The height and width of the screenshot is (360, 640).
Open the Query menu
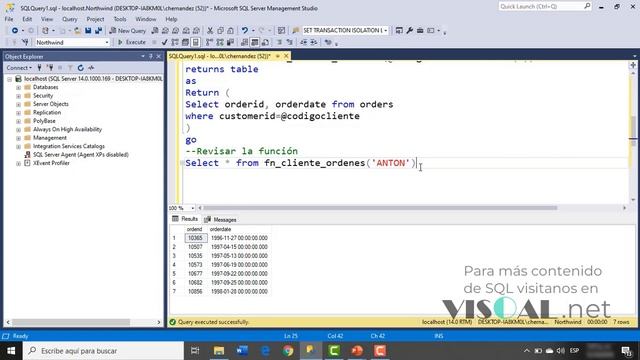[69, 19]
